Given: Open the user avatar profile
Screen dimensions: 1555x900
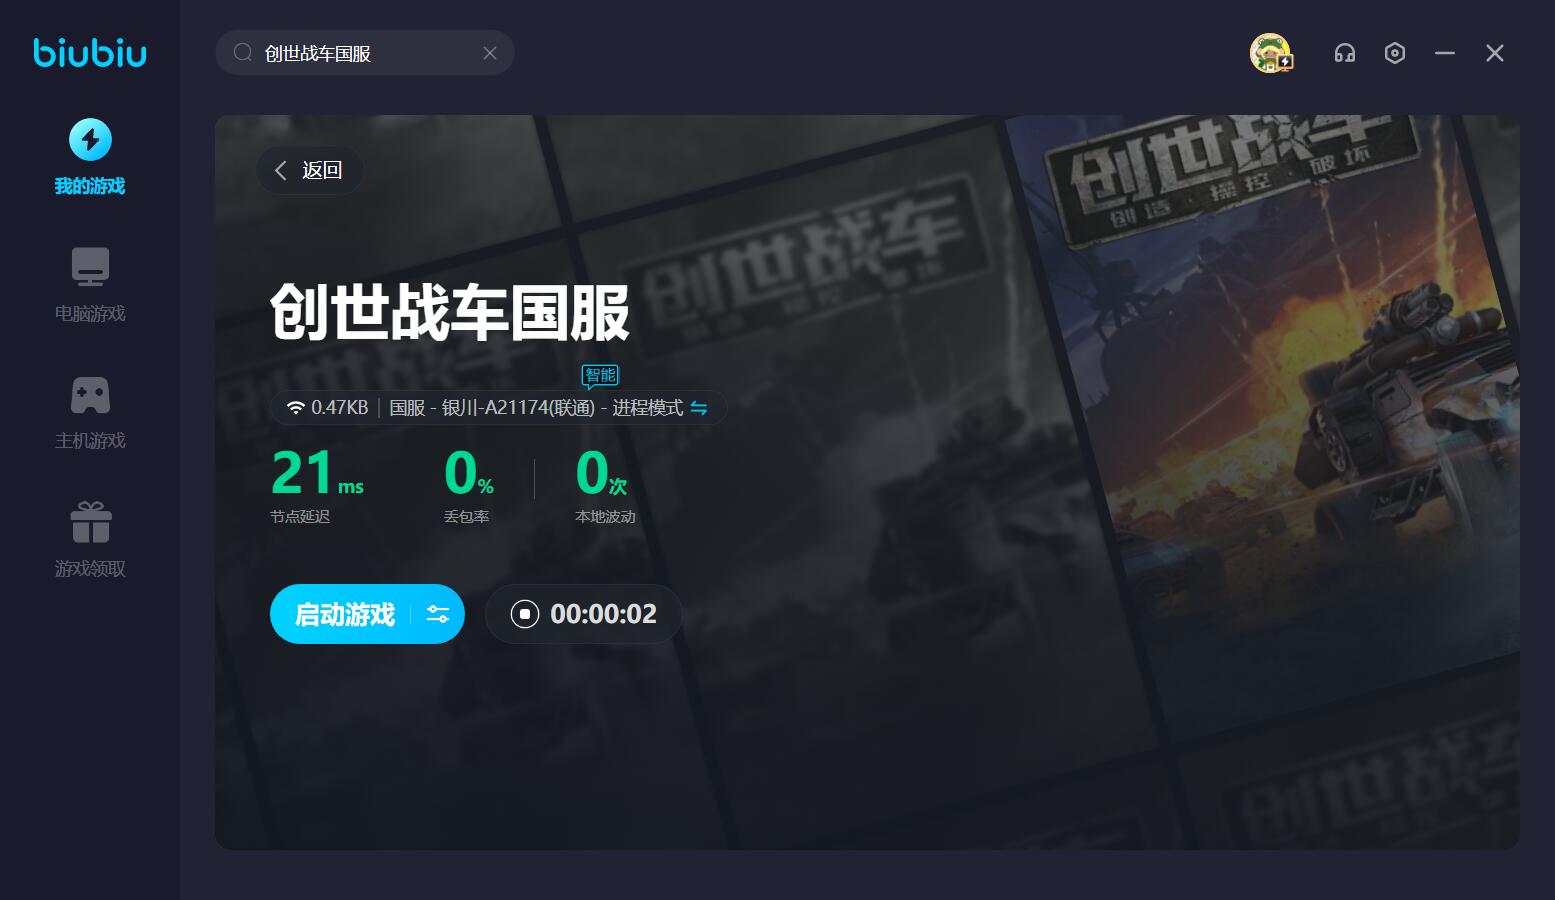Looking at the screenshot, I should pos(1270,53).
